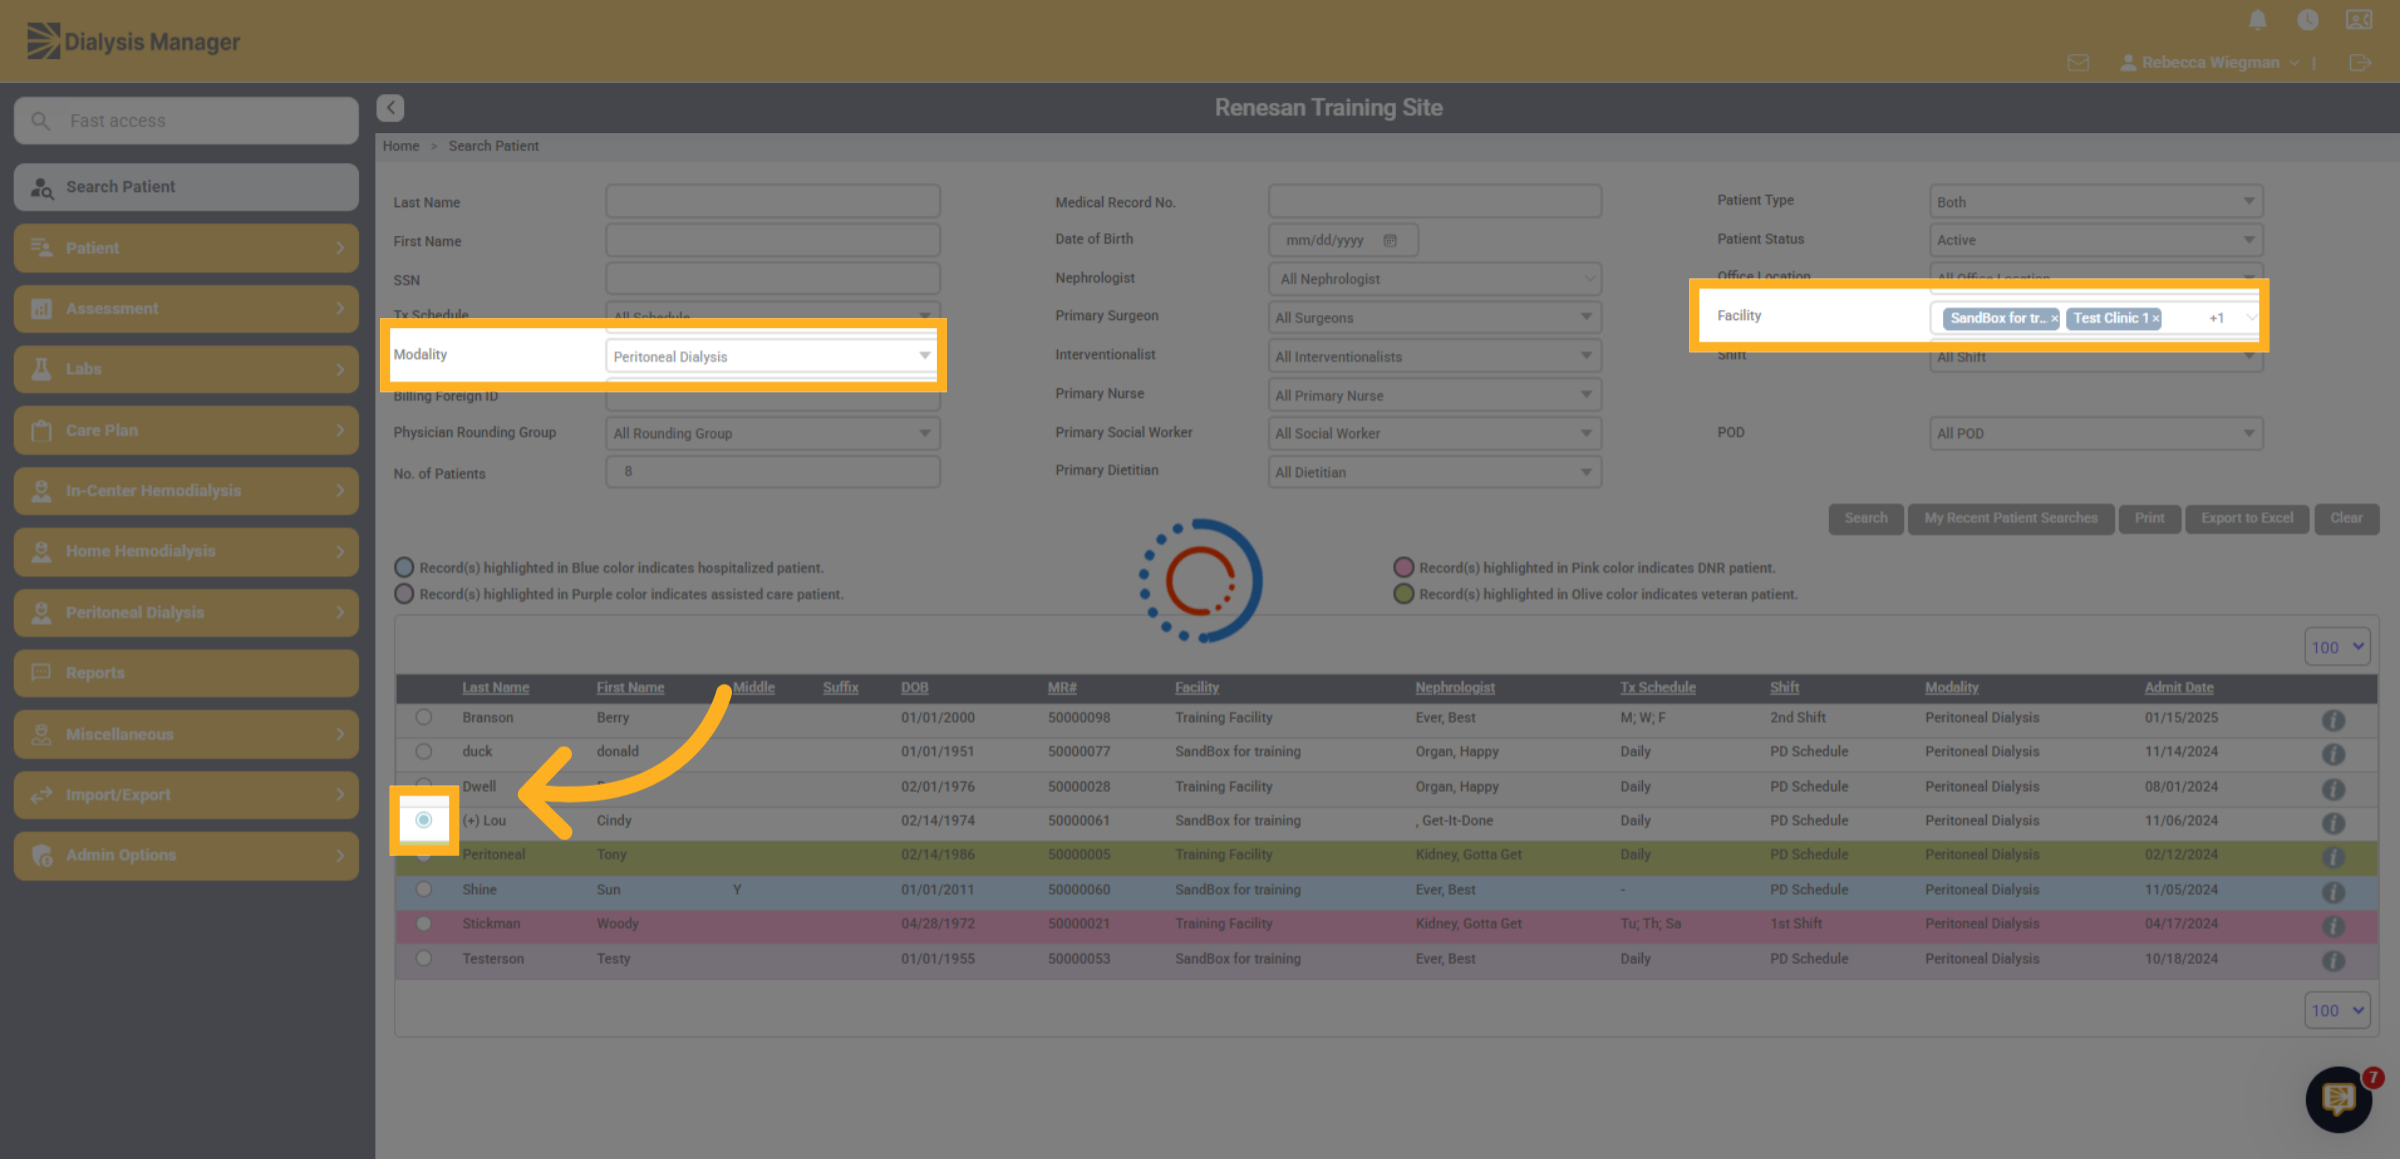Open the chat support widget
This screenshot has width=2400, height=1159.
tap(2339, 1098)
